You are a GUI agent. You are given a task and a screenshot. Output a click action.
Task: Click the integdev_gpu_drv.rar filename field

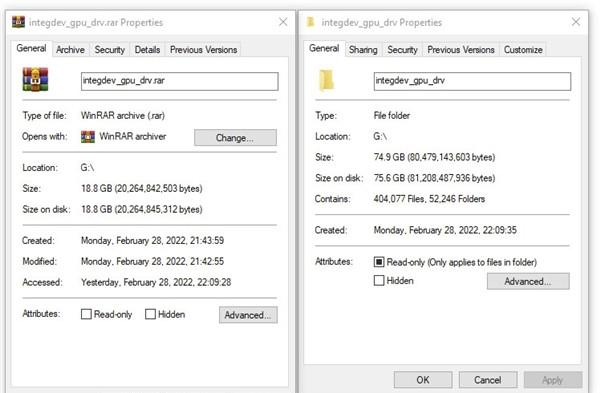click(x=179, y=81)
